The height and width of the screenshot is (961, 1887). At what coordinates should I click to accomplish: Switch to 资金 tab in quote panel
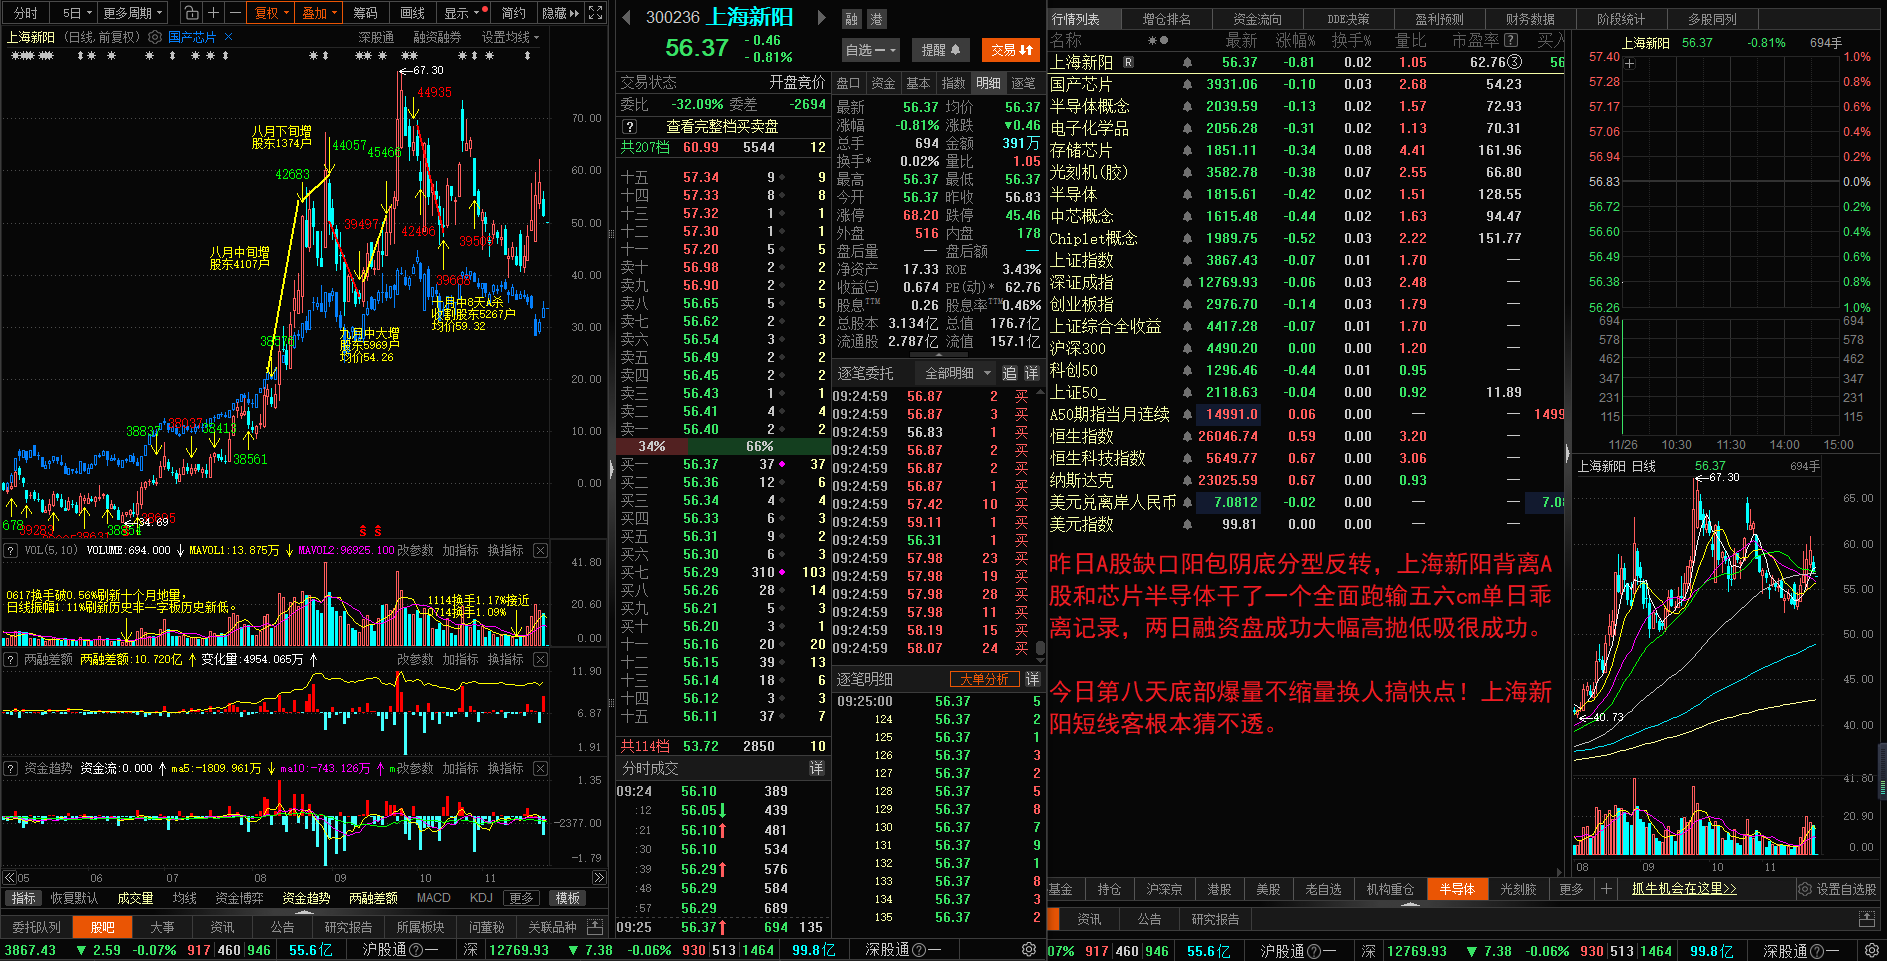click(x=883, y=83)
